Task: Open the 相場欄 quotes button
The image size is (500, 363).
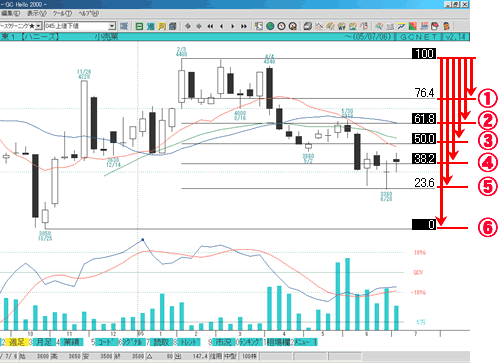Action: 278,342
